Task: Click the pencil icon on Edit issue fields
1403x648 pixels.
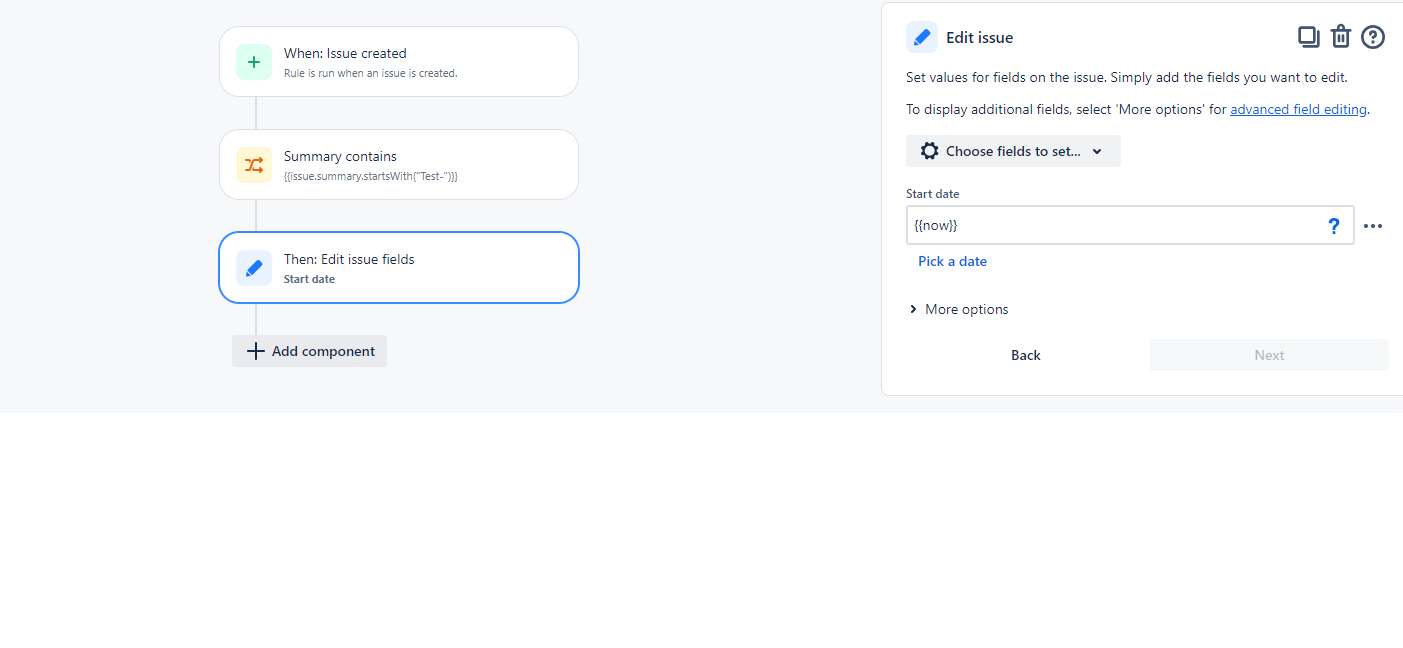Action: 253,267
